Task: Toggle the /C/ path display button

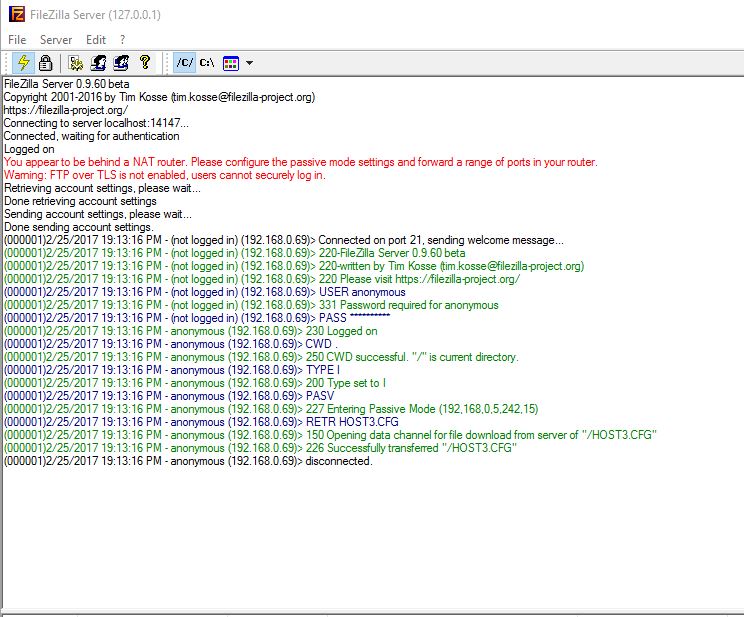Action: [x=185, y=63]
